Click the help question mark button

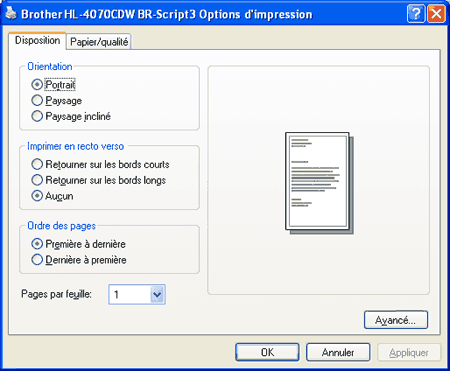click(416, 14)
